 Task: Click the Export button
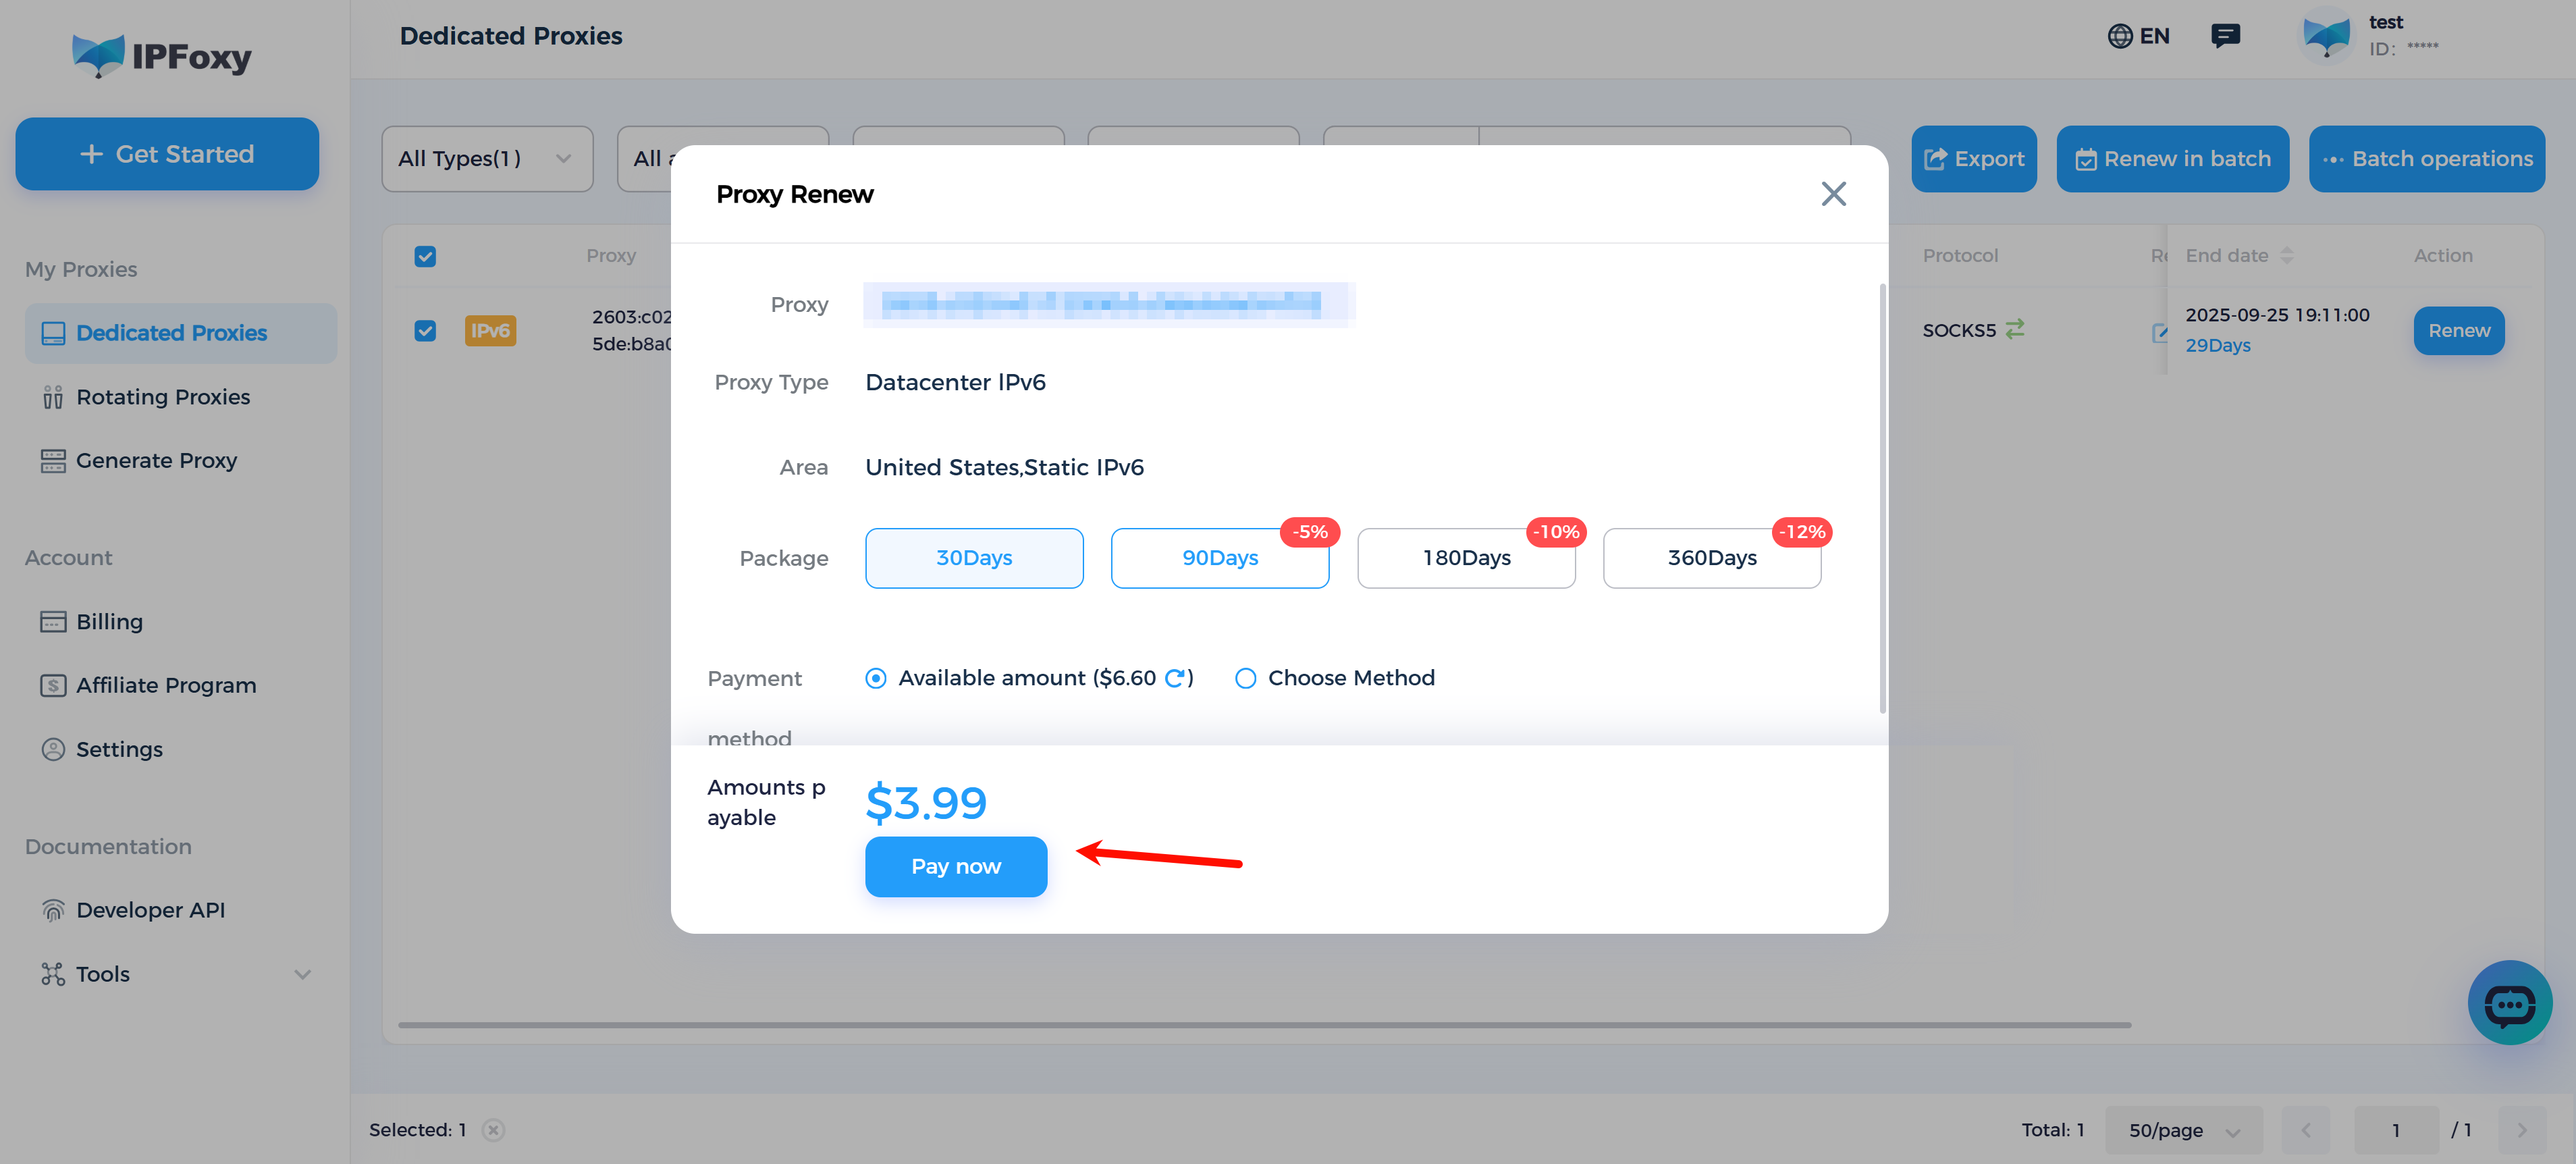coord(1973,158)
